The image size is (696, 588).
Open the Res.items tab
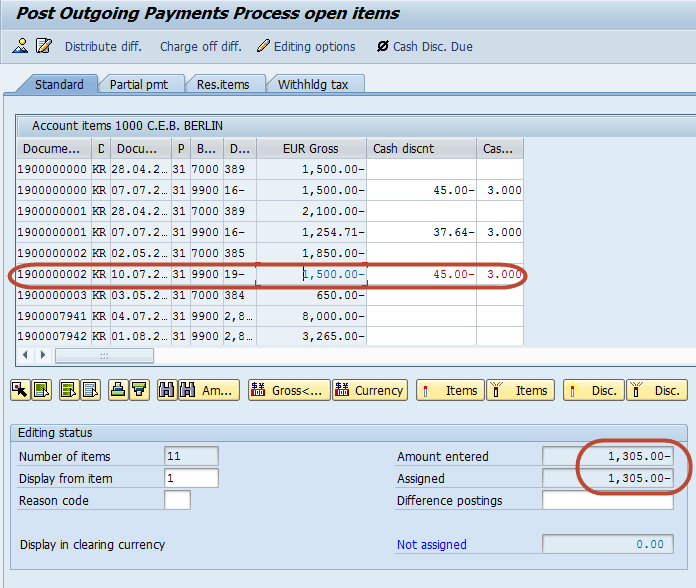tap(222, 85)
